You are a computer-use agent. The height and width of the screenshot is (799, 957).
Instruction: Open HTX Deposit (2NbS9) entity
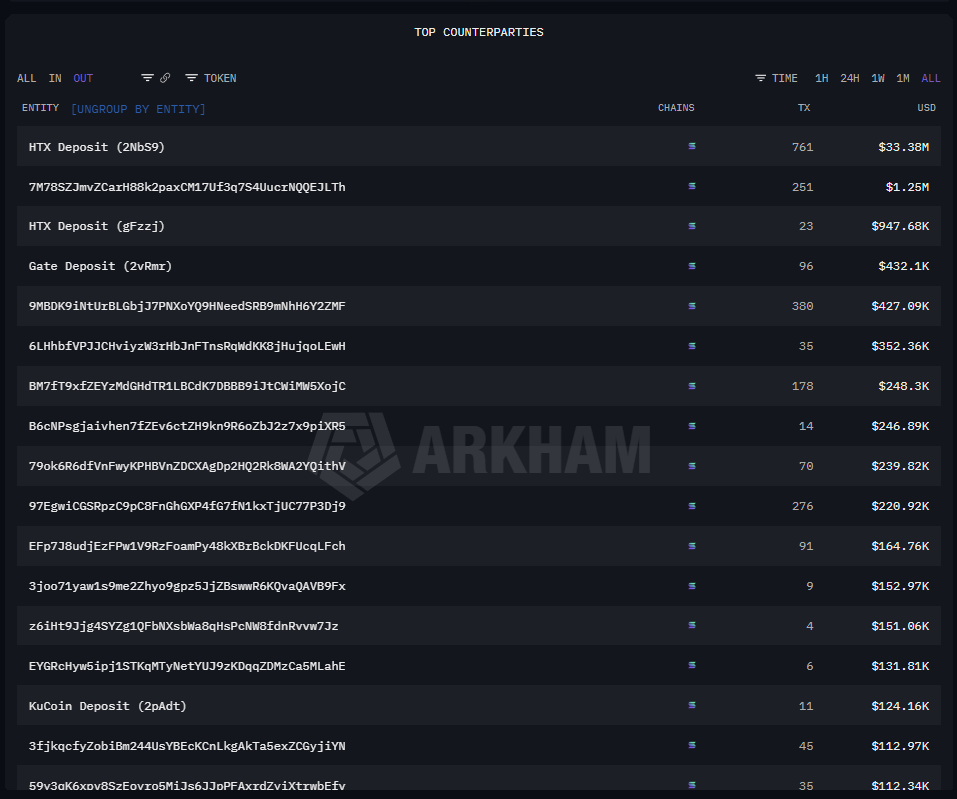pos(96,147)
